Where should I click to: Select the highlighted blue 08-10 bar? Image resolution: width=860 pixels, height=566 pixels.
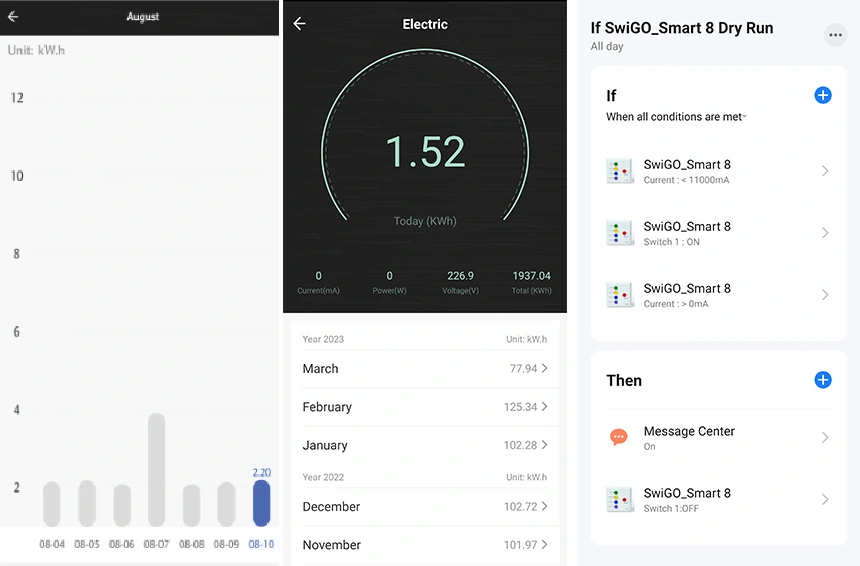(261, 503)
